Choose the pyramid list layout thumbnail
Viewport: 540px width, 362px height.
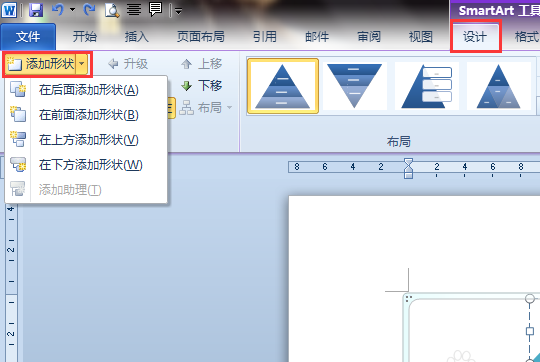(427, 86)
